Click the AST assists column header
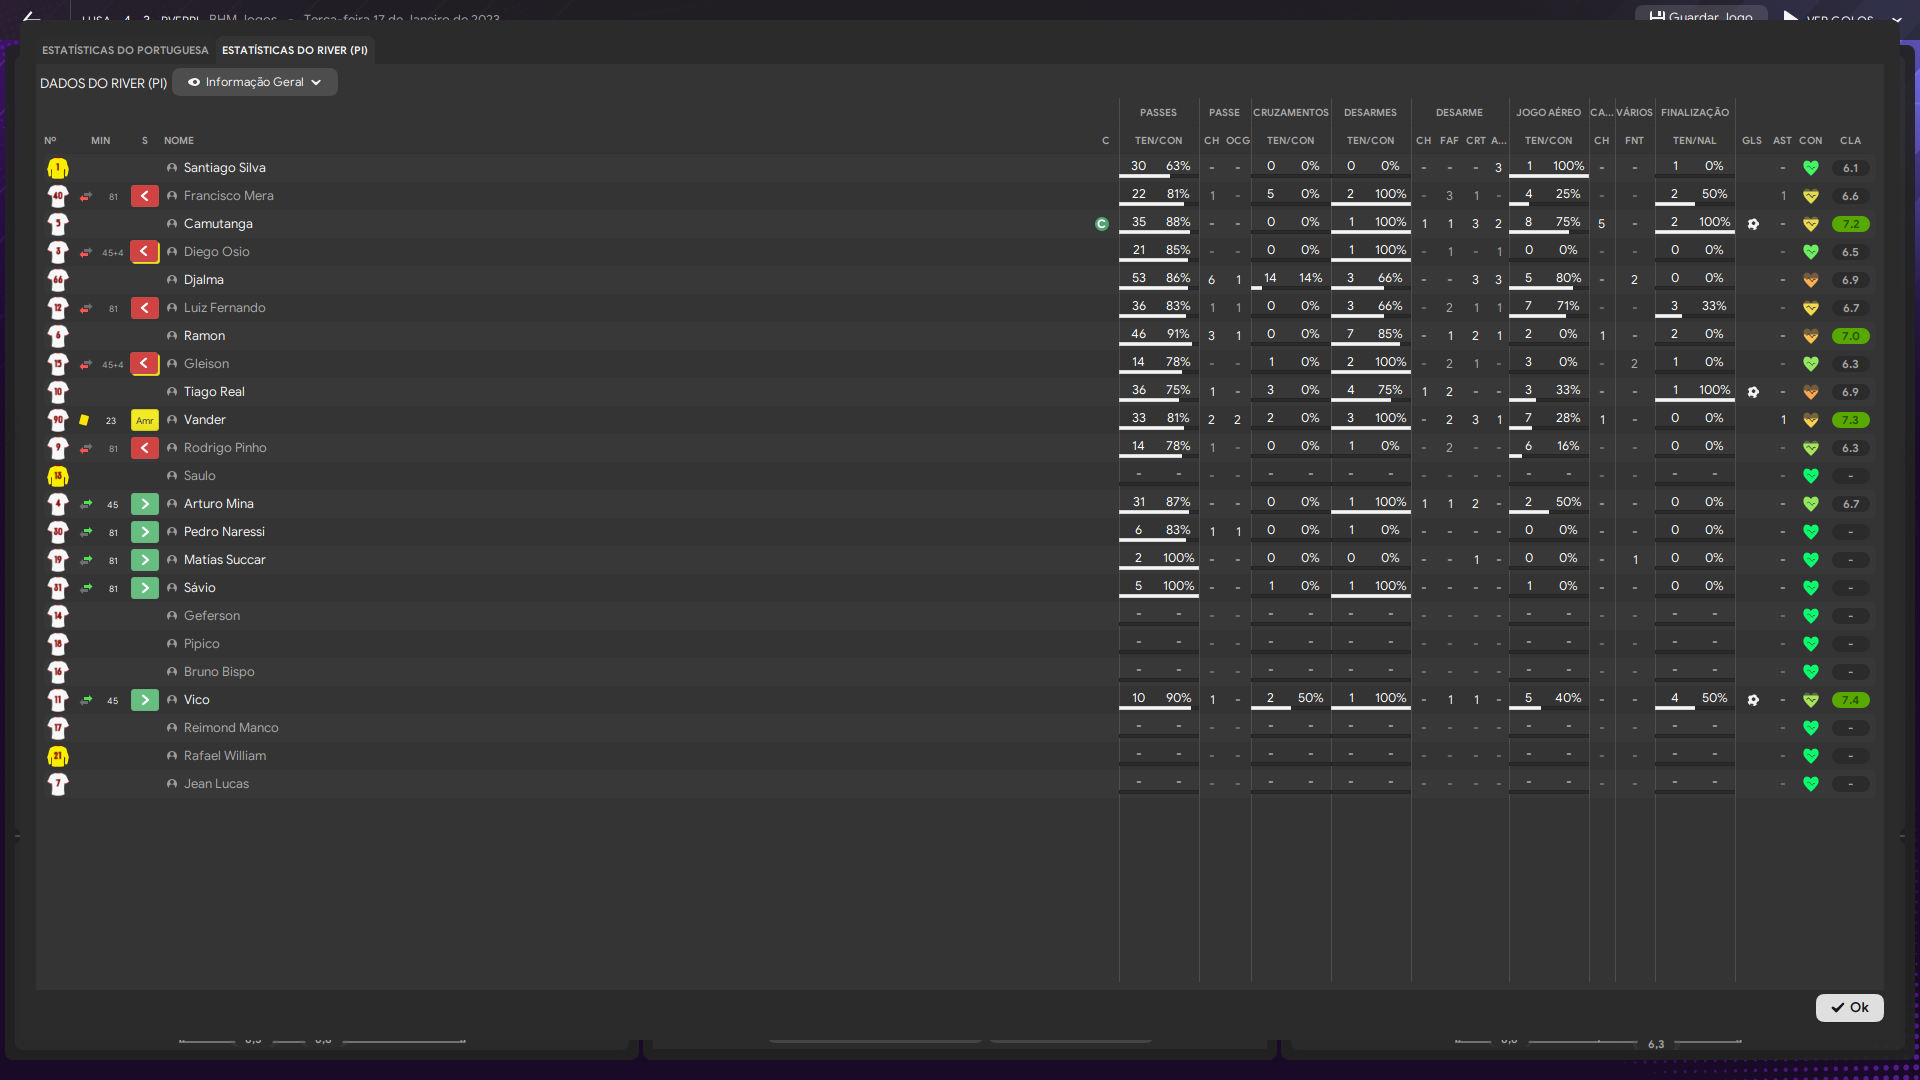This screenshot has height=1080, width=1920. coord(1782,141)
